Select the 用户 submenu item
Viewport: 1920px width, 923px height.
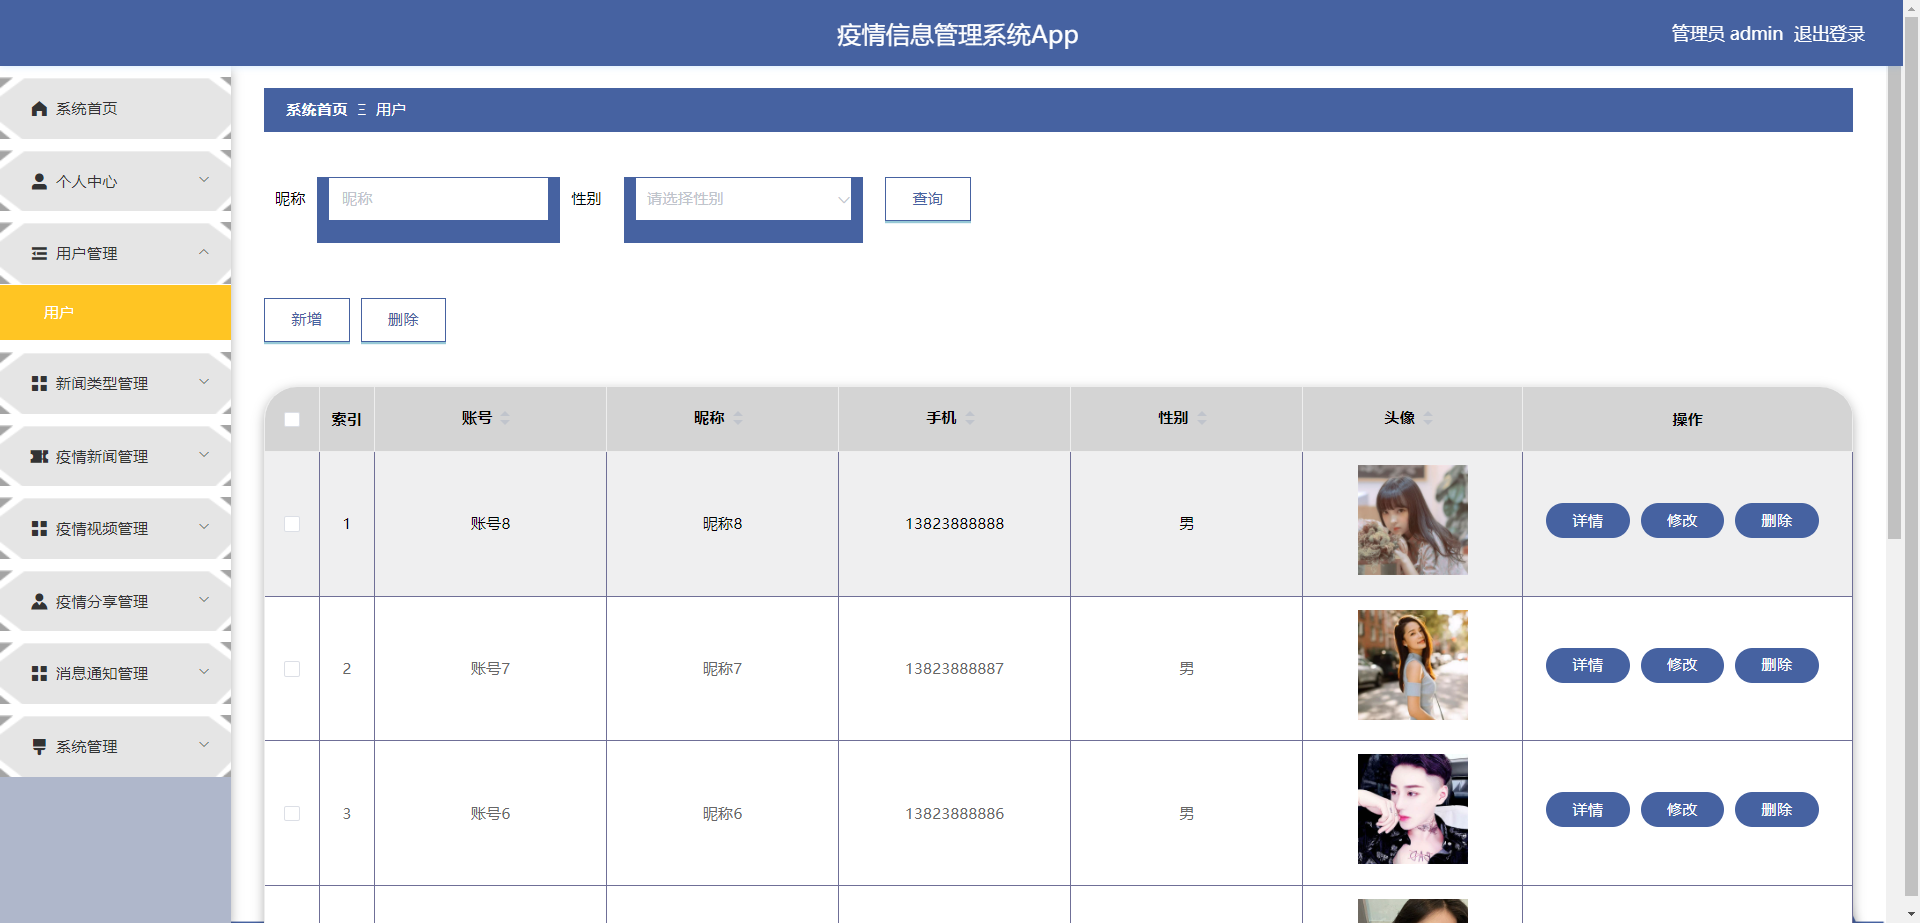pos(115,313)
